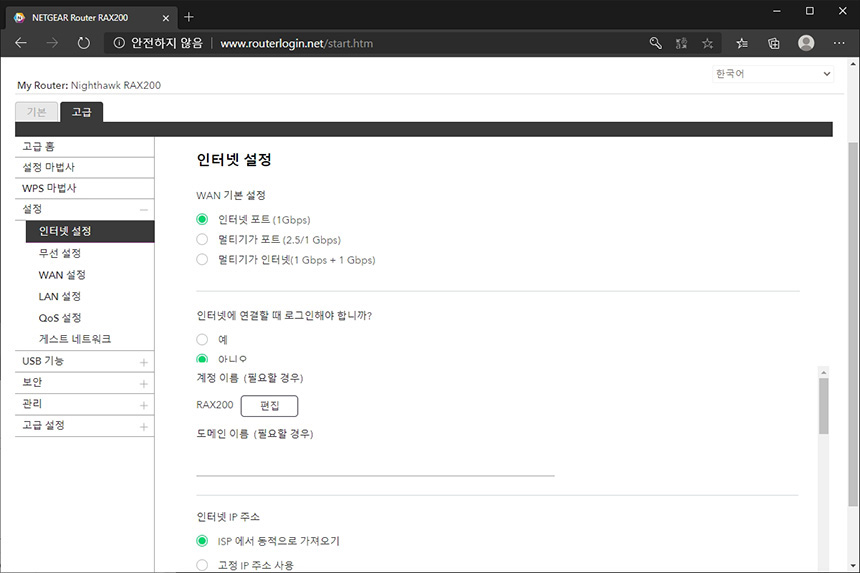
Task: Open the not-secure site info icon
Action: pyautogui.click(x=119, y=43)
